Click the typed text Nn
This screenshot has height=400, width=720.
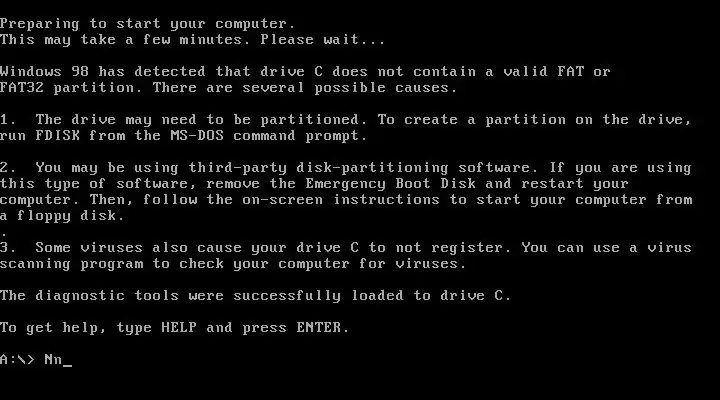(53, 359)
